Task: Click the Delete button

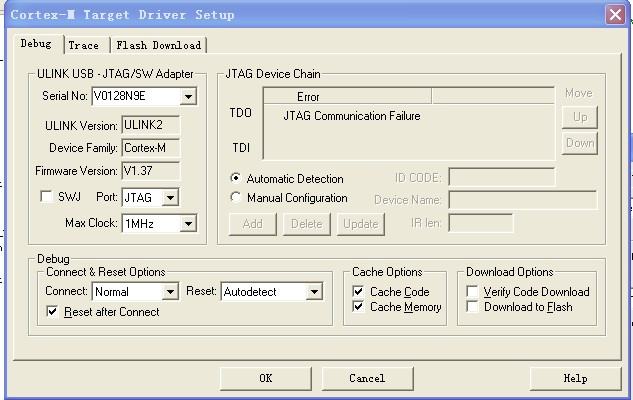Action: (x=307, y=224)
